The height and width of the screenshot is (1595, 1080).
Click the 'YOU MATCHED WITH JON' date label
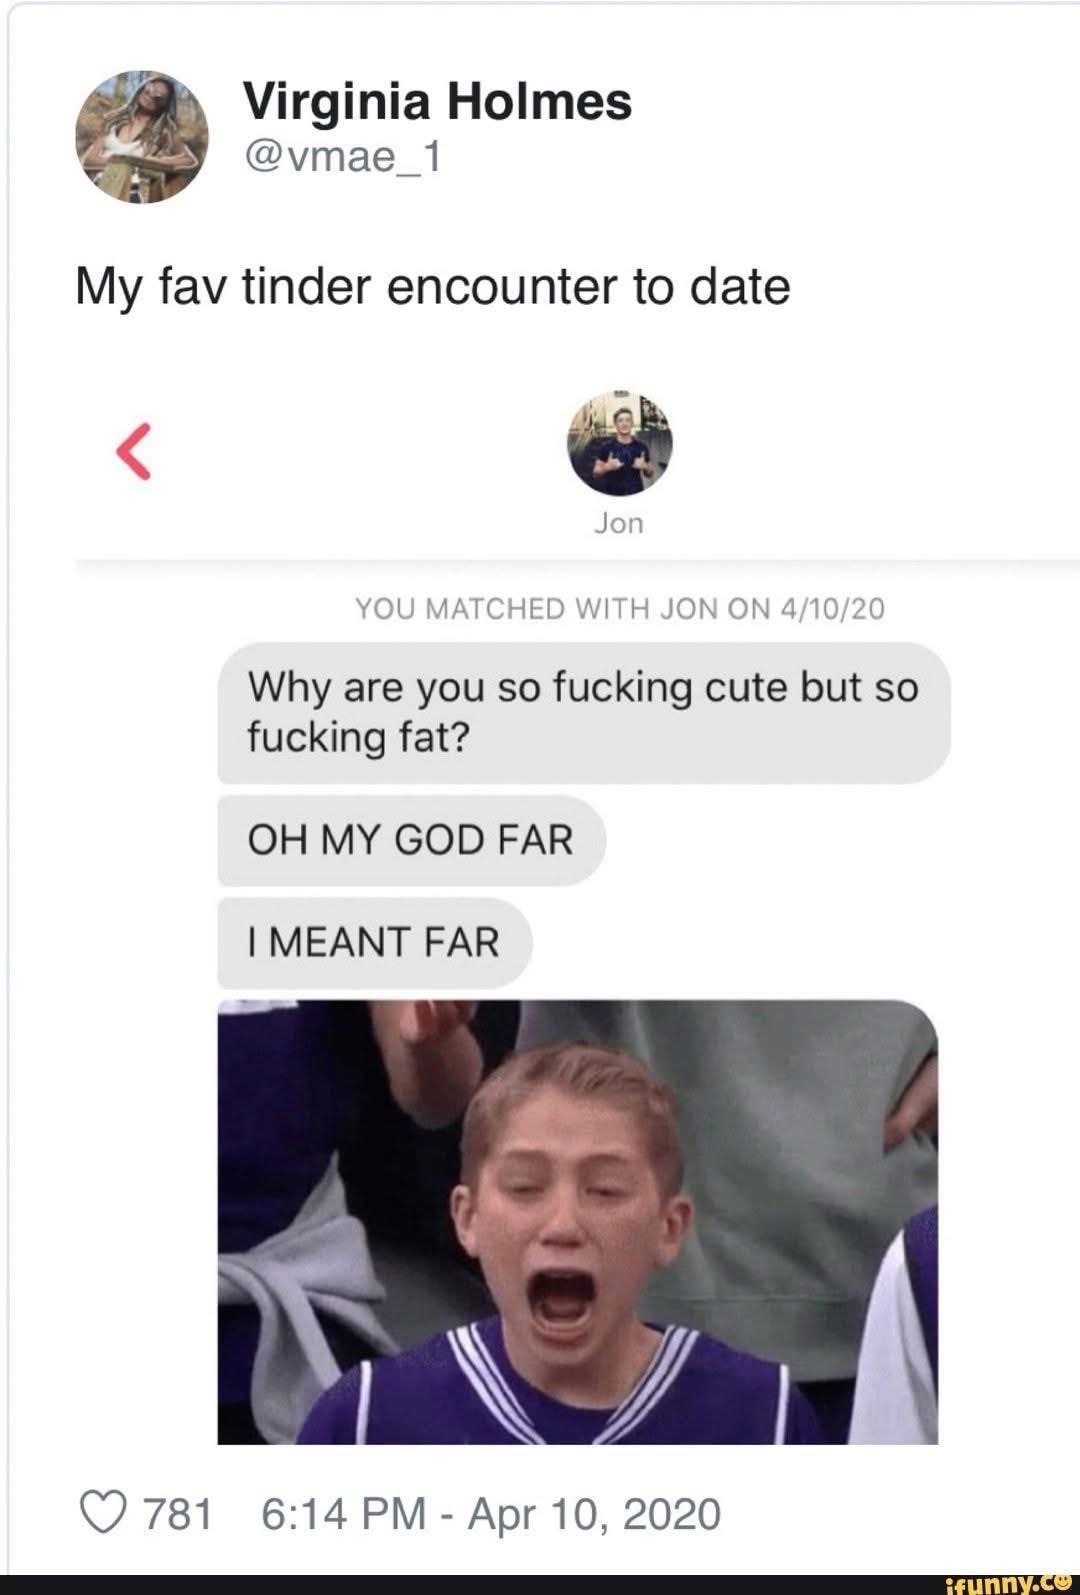(620, 608)
